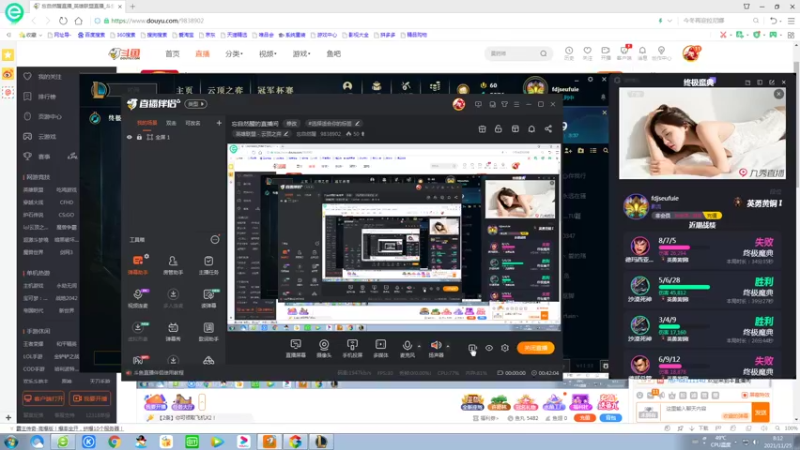The image size is (800, 450).
Task: Switch to first orange scene tab
Action: point(147,123)
